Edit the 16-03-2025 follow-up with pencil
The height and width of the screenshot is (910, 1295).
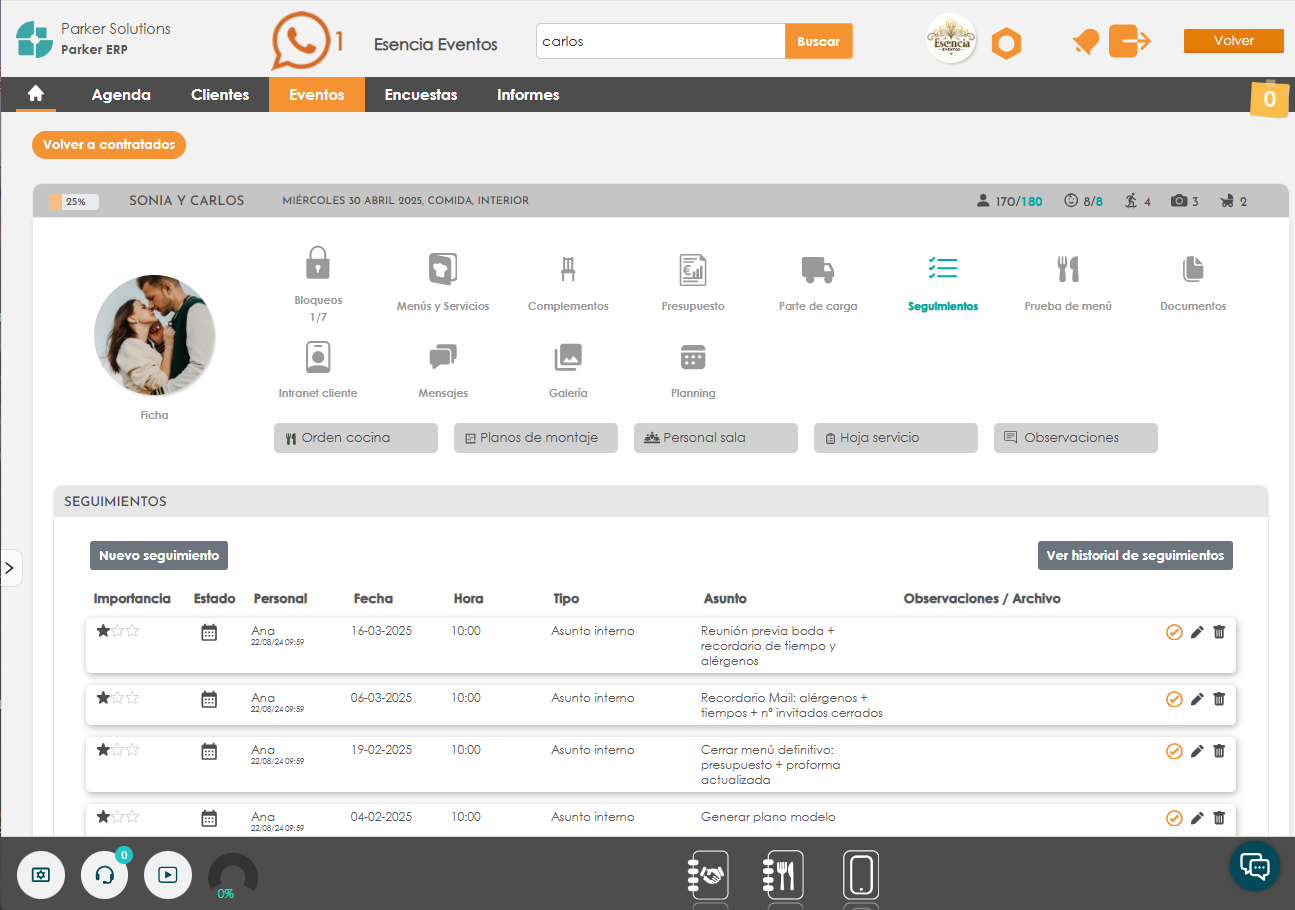[x=1197, y=632]
